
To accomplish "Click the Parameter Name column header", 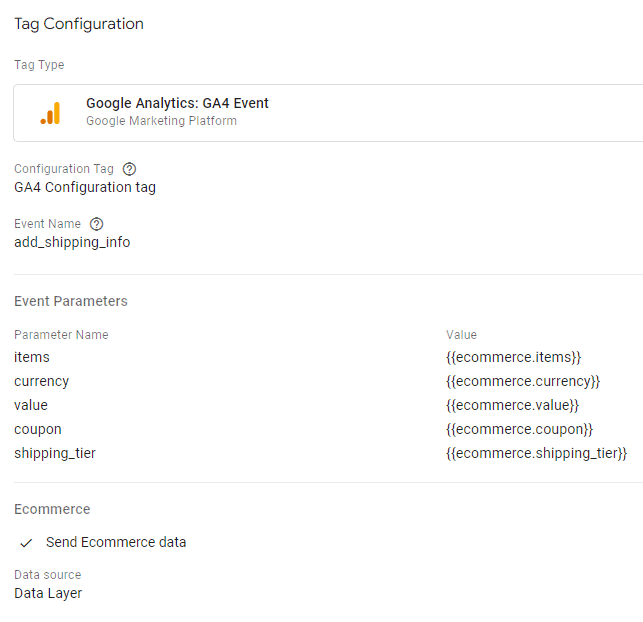I will (x=62, y=335).
